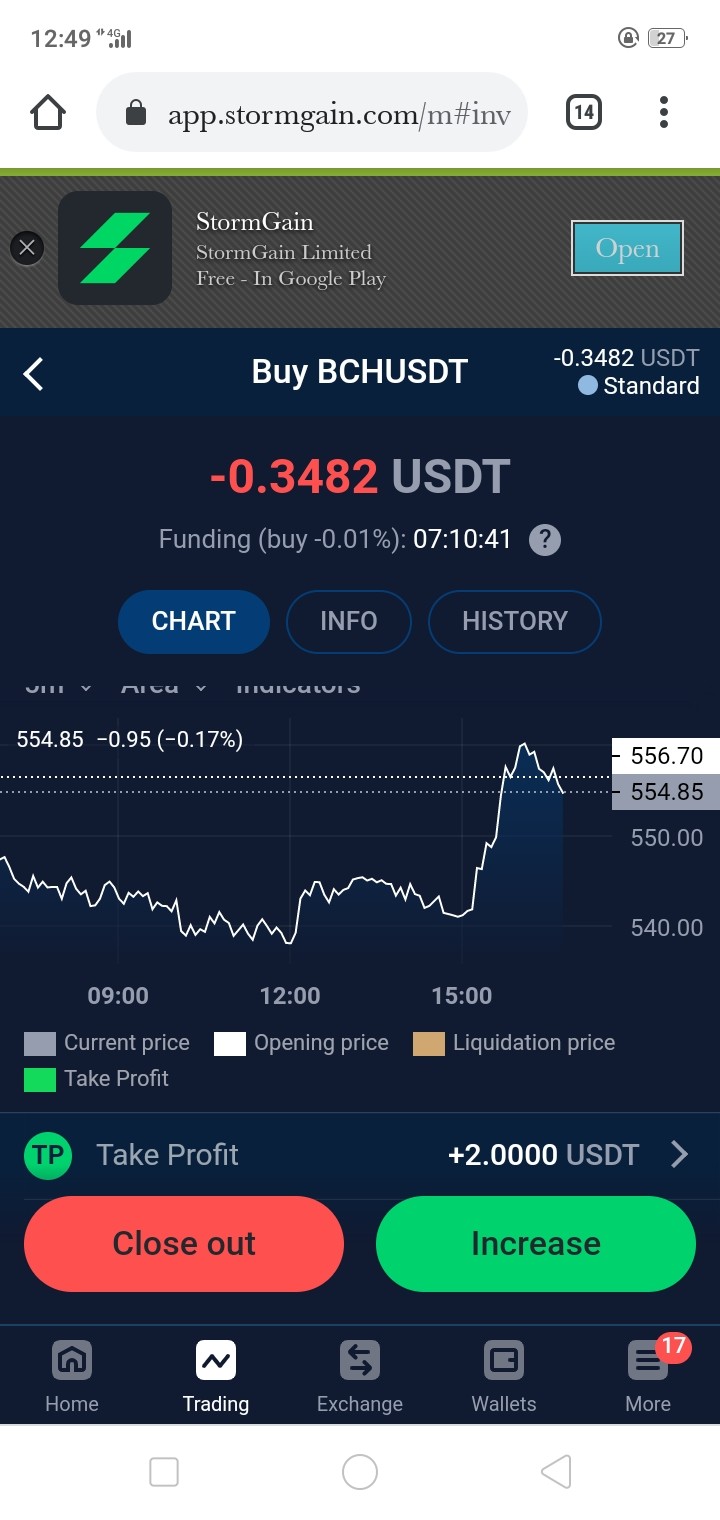This screenshot has height=1520, width=720.
Task: Go back using the left arrow
Action: click(33, 374)
